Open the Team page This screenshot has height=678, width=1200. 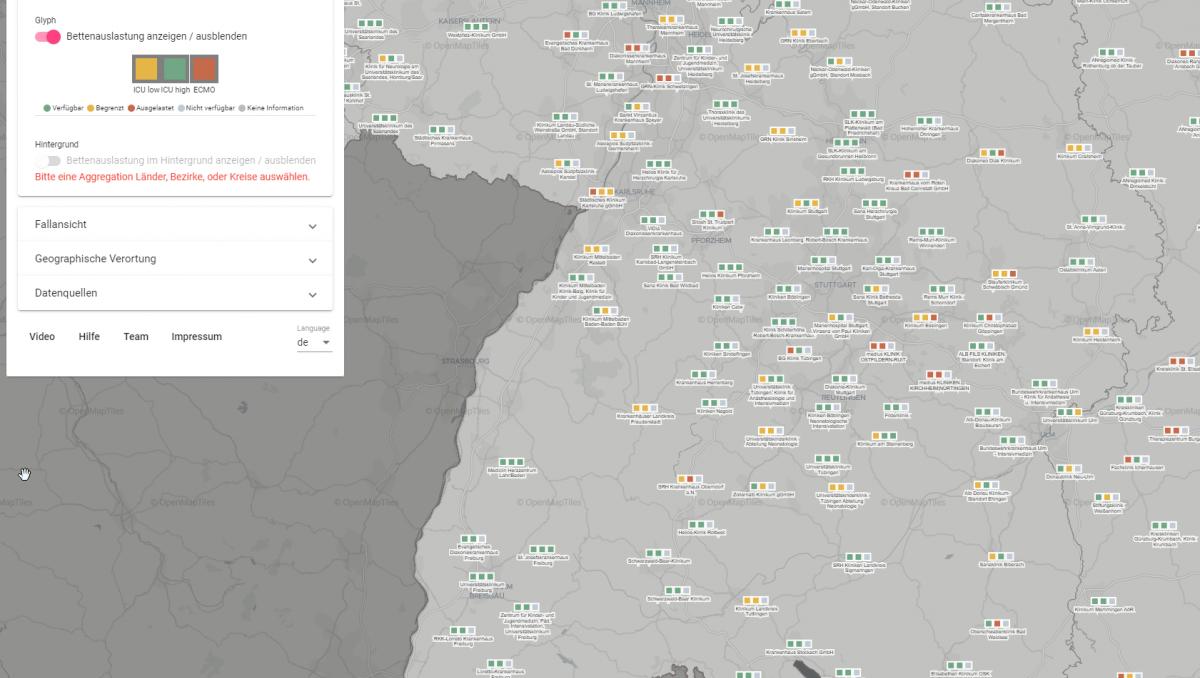pos(136,337)
